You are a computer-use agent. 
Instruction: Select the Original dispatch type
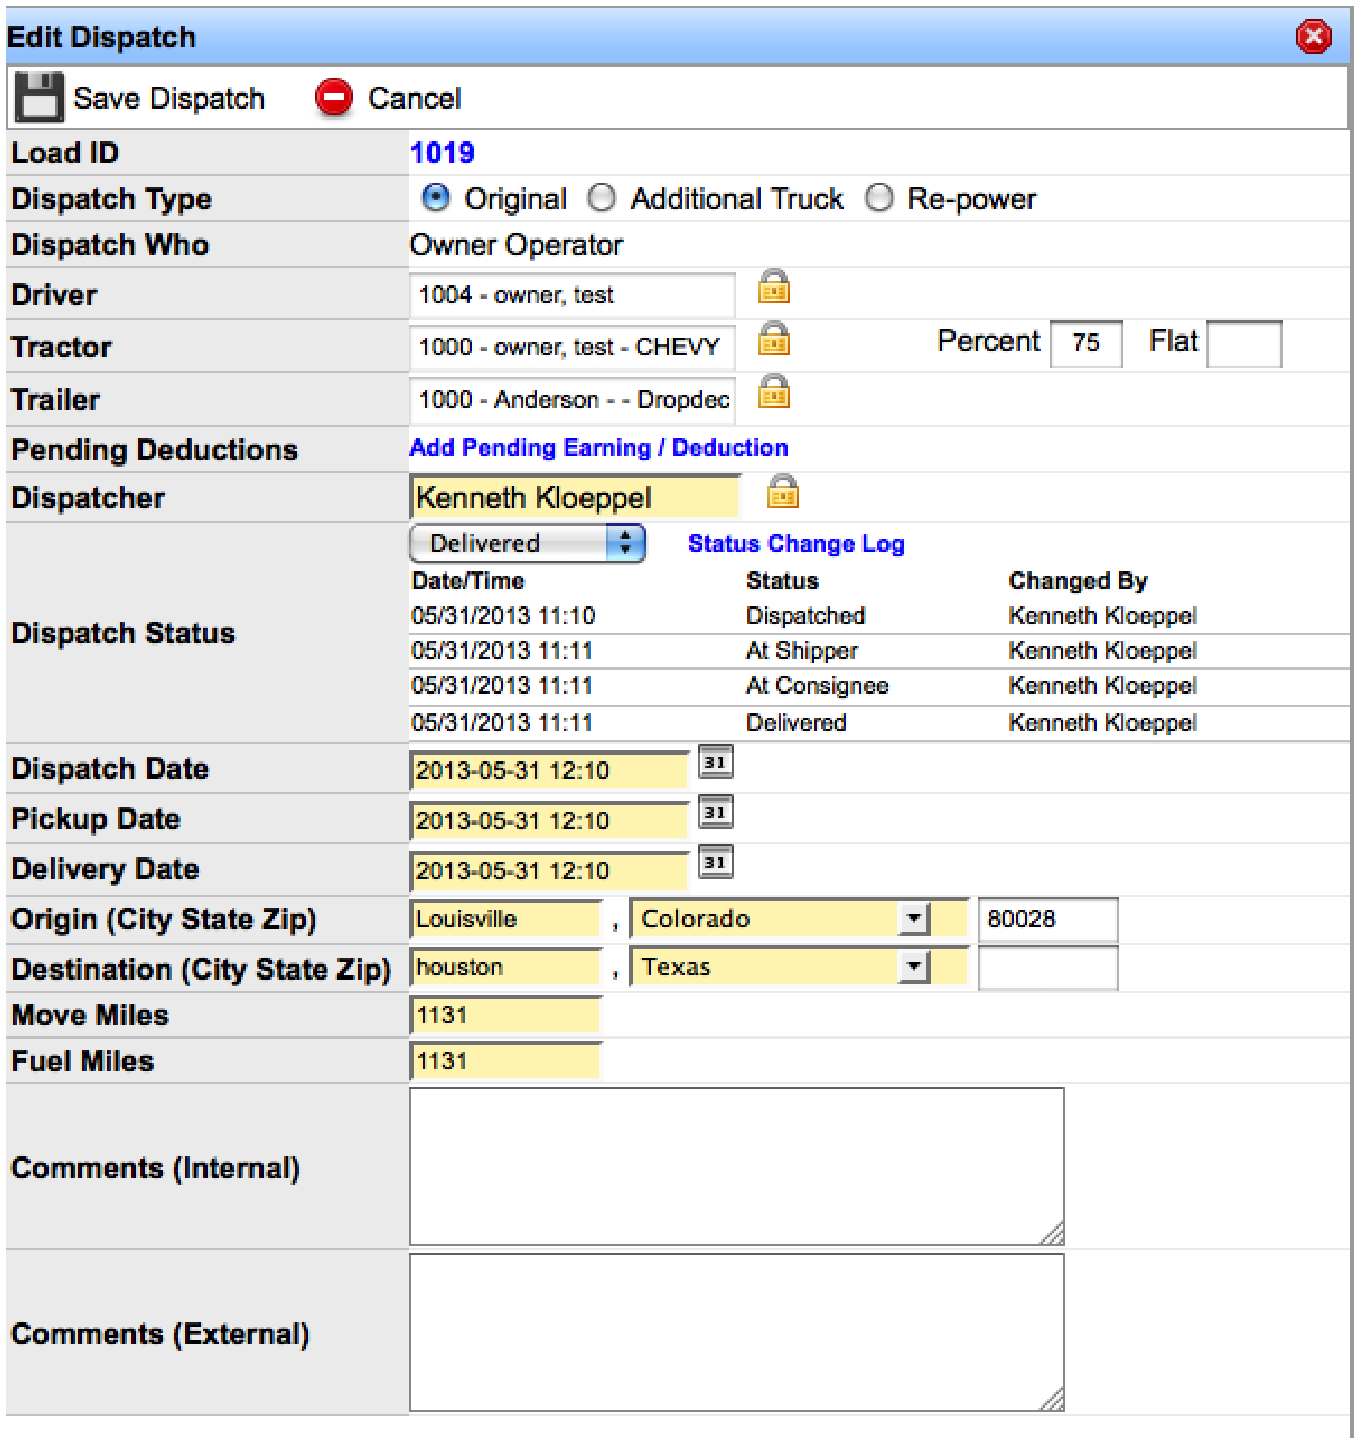(436, 198)
